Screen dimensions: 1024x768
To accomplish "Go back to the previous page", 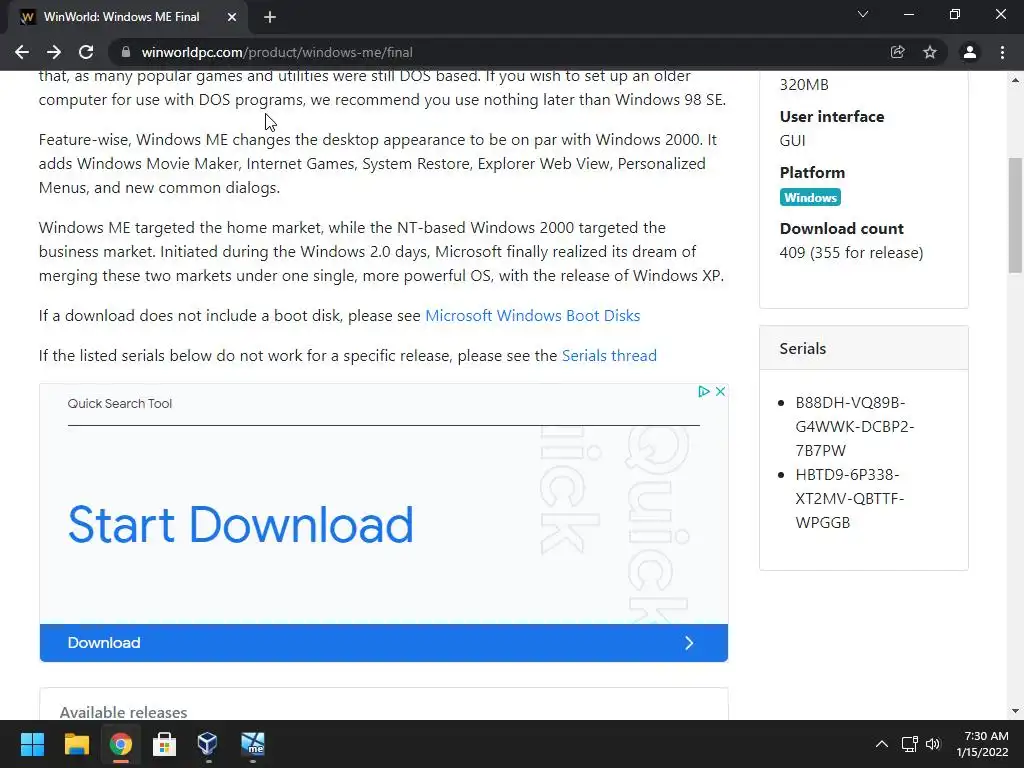I will click(22, 52).
